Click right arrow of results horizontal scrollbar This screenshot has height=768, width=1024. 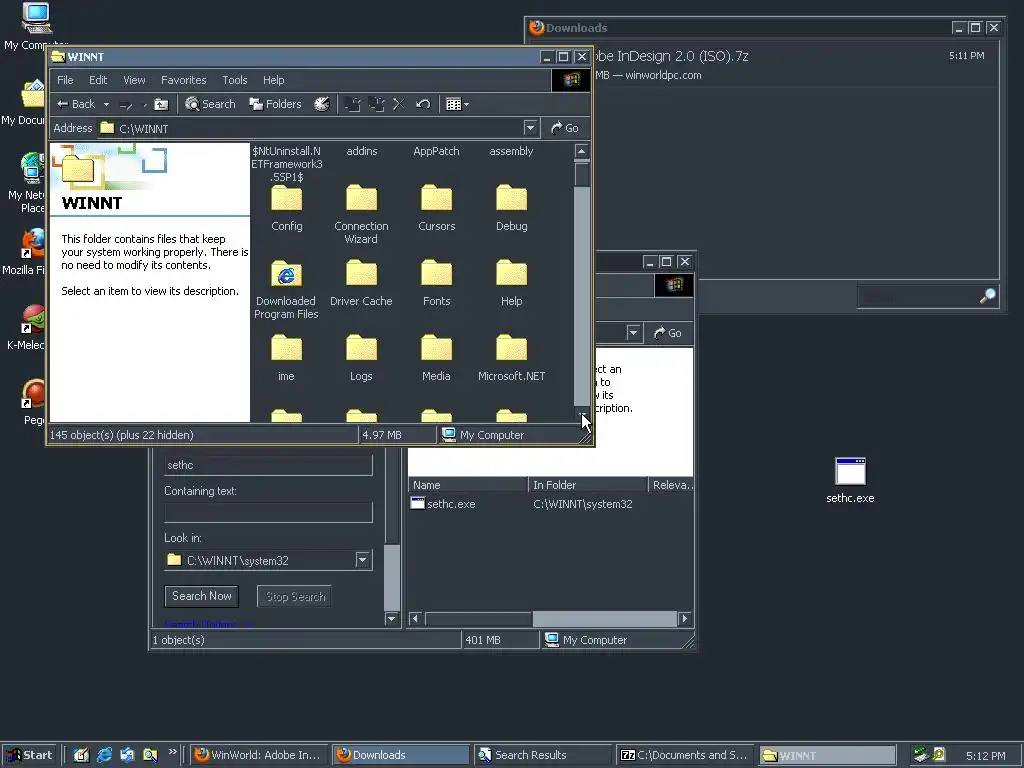pyautogui.click(x=684, y=618)
